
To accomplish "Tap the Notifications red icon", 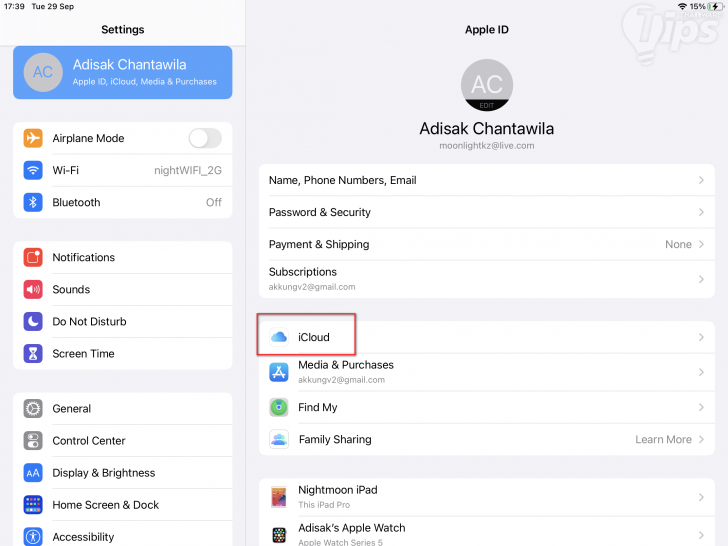I will pyautogui.click(x=33, y=257).
